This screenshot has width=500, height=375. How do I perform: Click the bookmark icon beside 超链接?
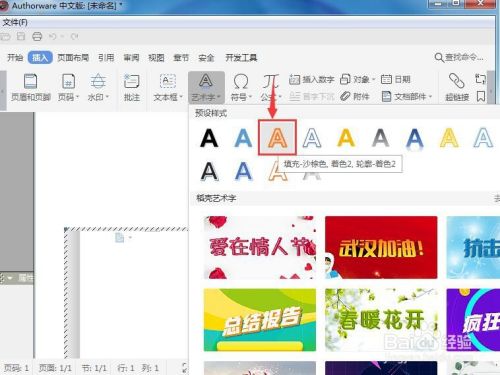tap(481, 96)
